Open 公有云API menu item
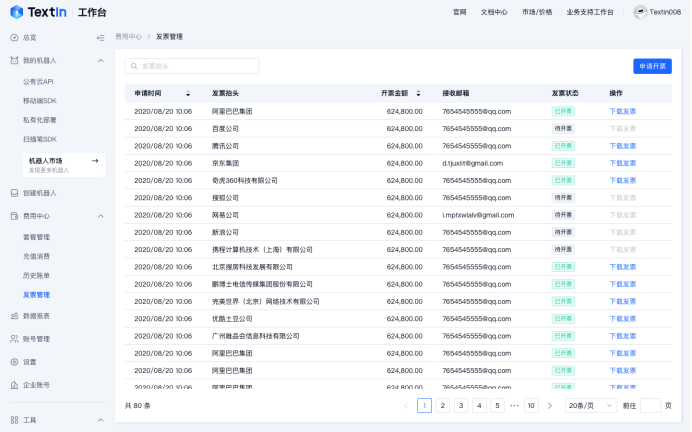The width and height of the screenshot is (692, 432). (38, 82)
